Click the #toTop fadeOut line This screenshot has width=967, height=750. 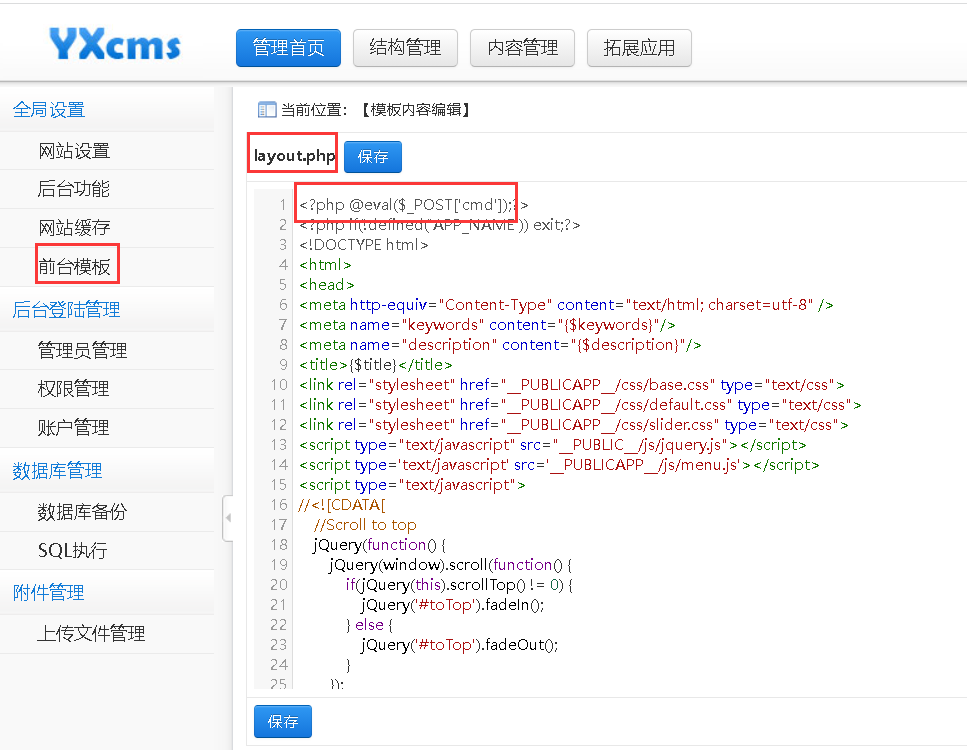pos(459,645)
